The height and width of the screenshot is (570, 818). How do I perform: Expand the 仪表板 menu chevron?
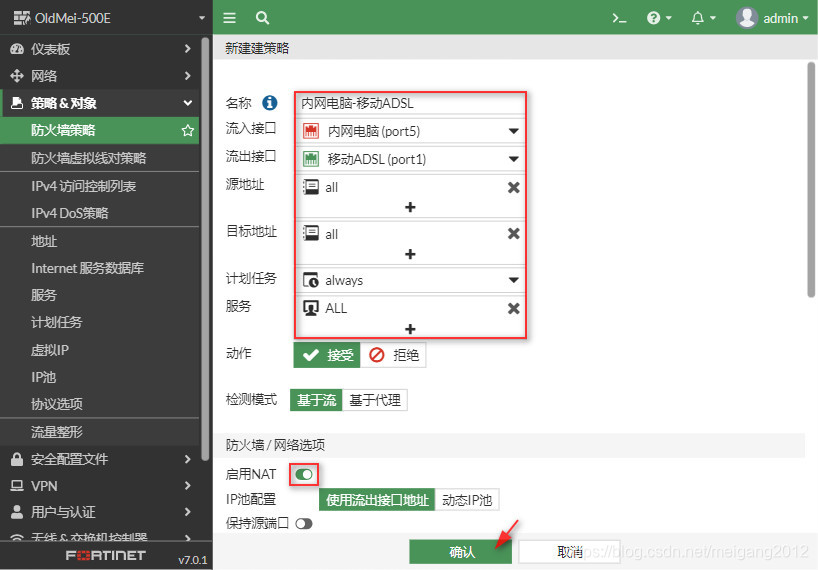(x=188, y=48)
